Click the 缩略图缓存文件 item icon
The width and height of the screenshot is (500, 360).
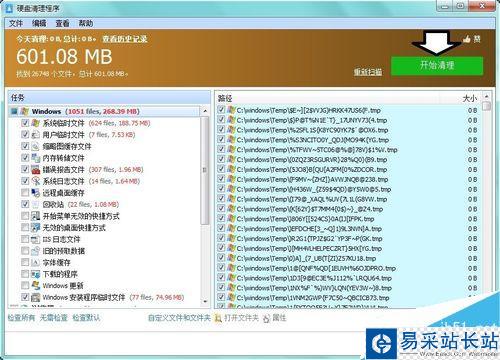coord(36,146)
